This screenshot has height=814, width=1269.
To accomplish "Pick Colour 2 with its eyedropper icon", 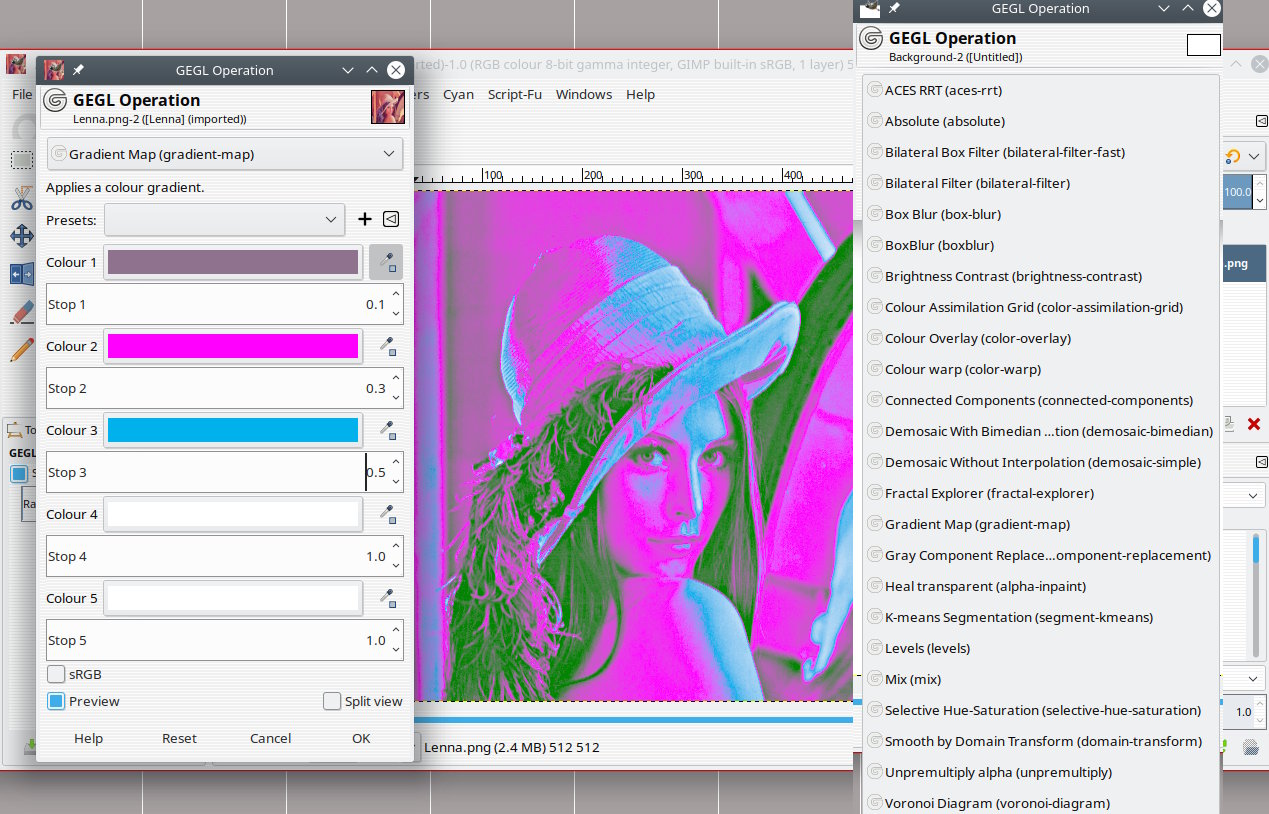I will (x=386, y=346).
